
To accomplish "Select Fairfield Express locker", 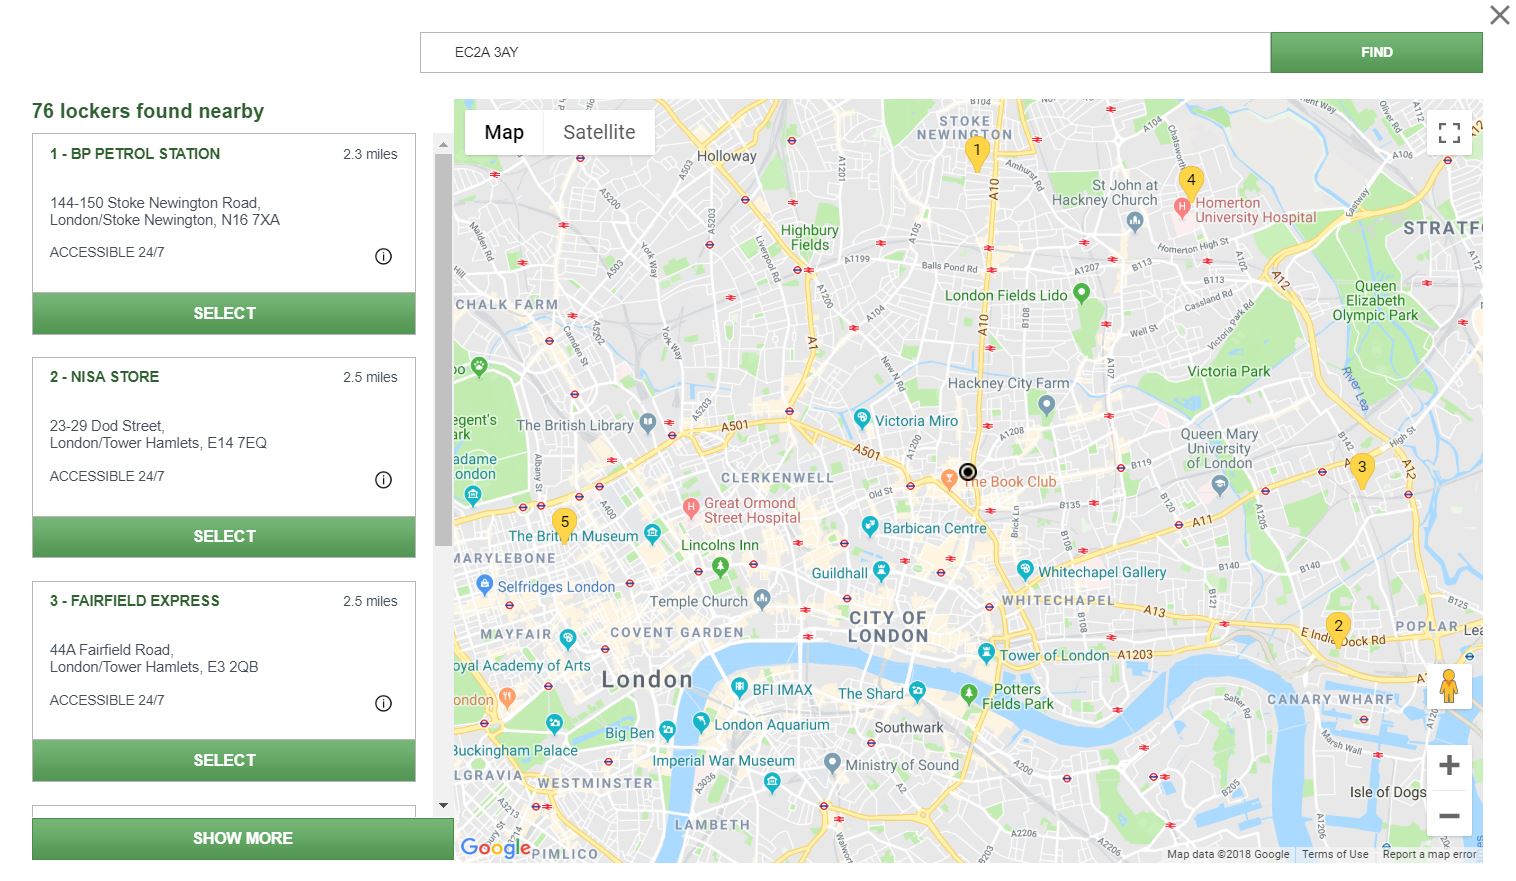I will click(x=224, y=760).
